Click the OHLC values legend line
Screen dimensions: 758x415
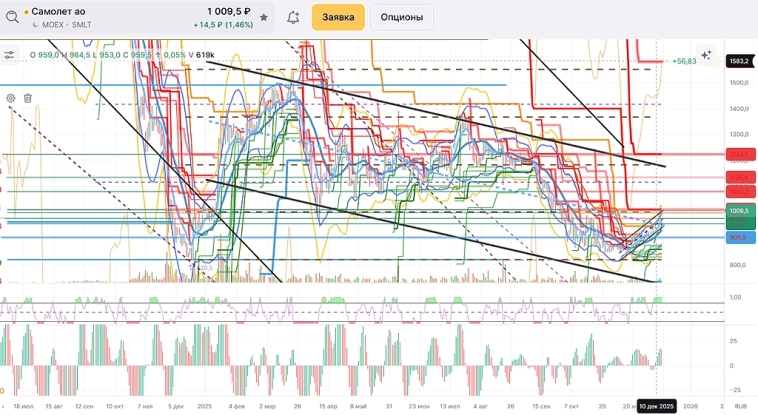point(120,55)
